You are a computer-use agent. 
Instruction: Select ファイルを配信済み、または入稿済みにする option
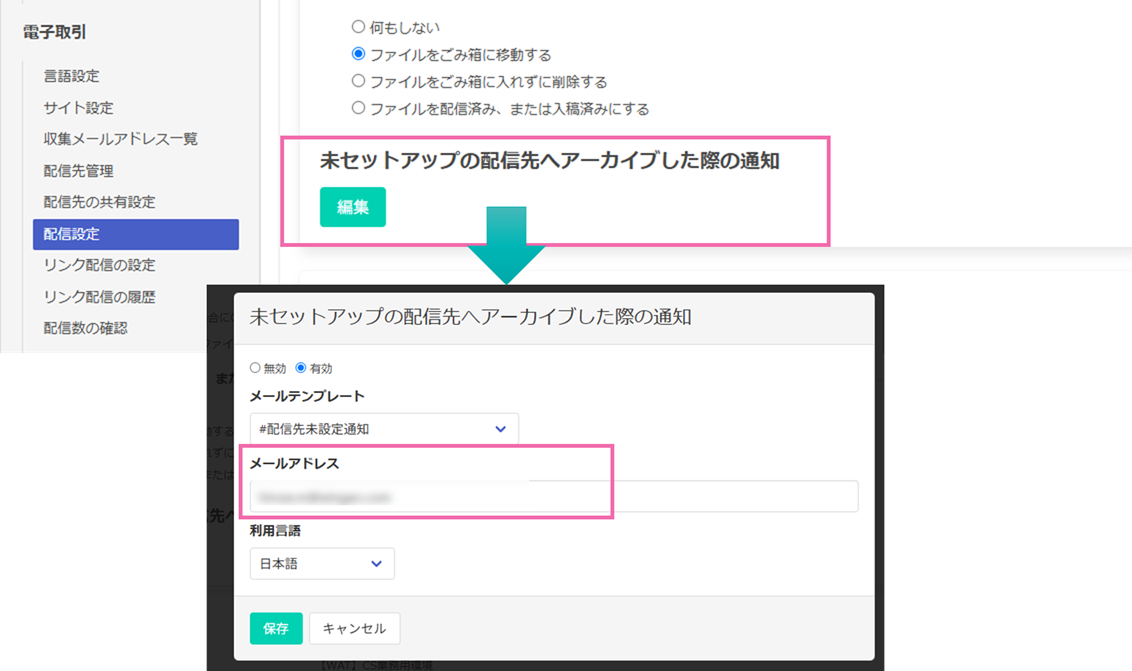(x=358, y=108)
